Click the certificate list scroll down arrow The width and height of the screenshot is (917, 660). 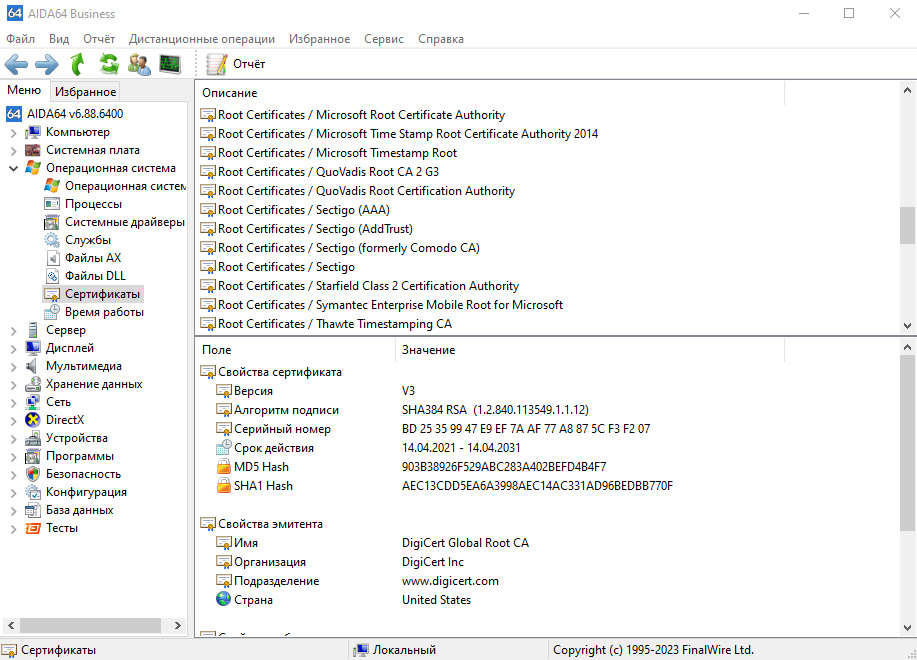907,326
